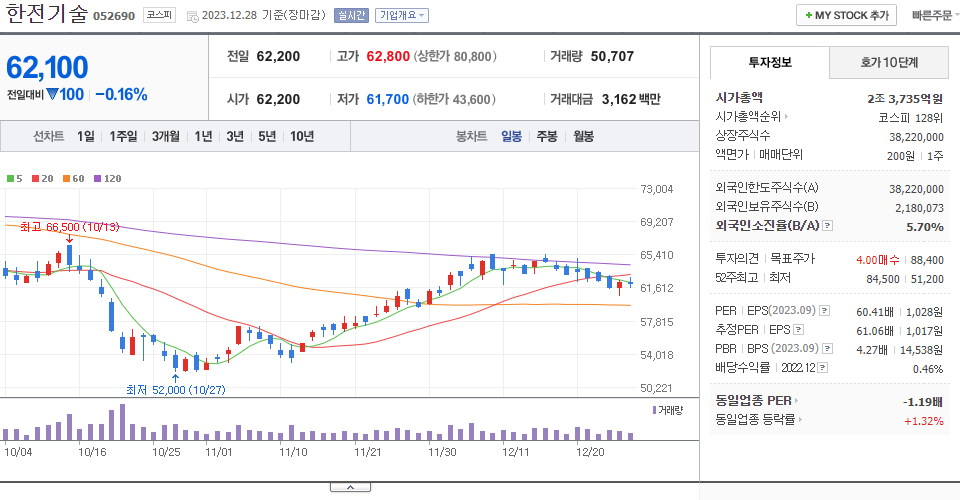Click the 최고 66,500 (10/13) chart marker

(x=69, y=227)
